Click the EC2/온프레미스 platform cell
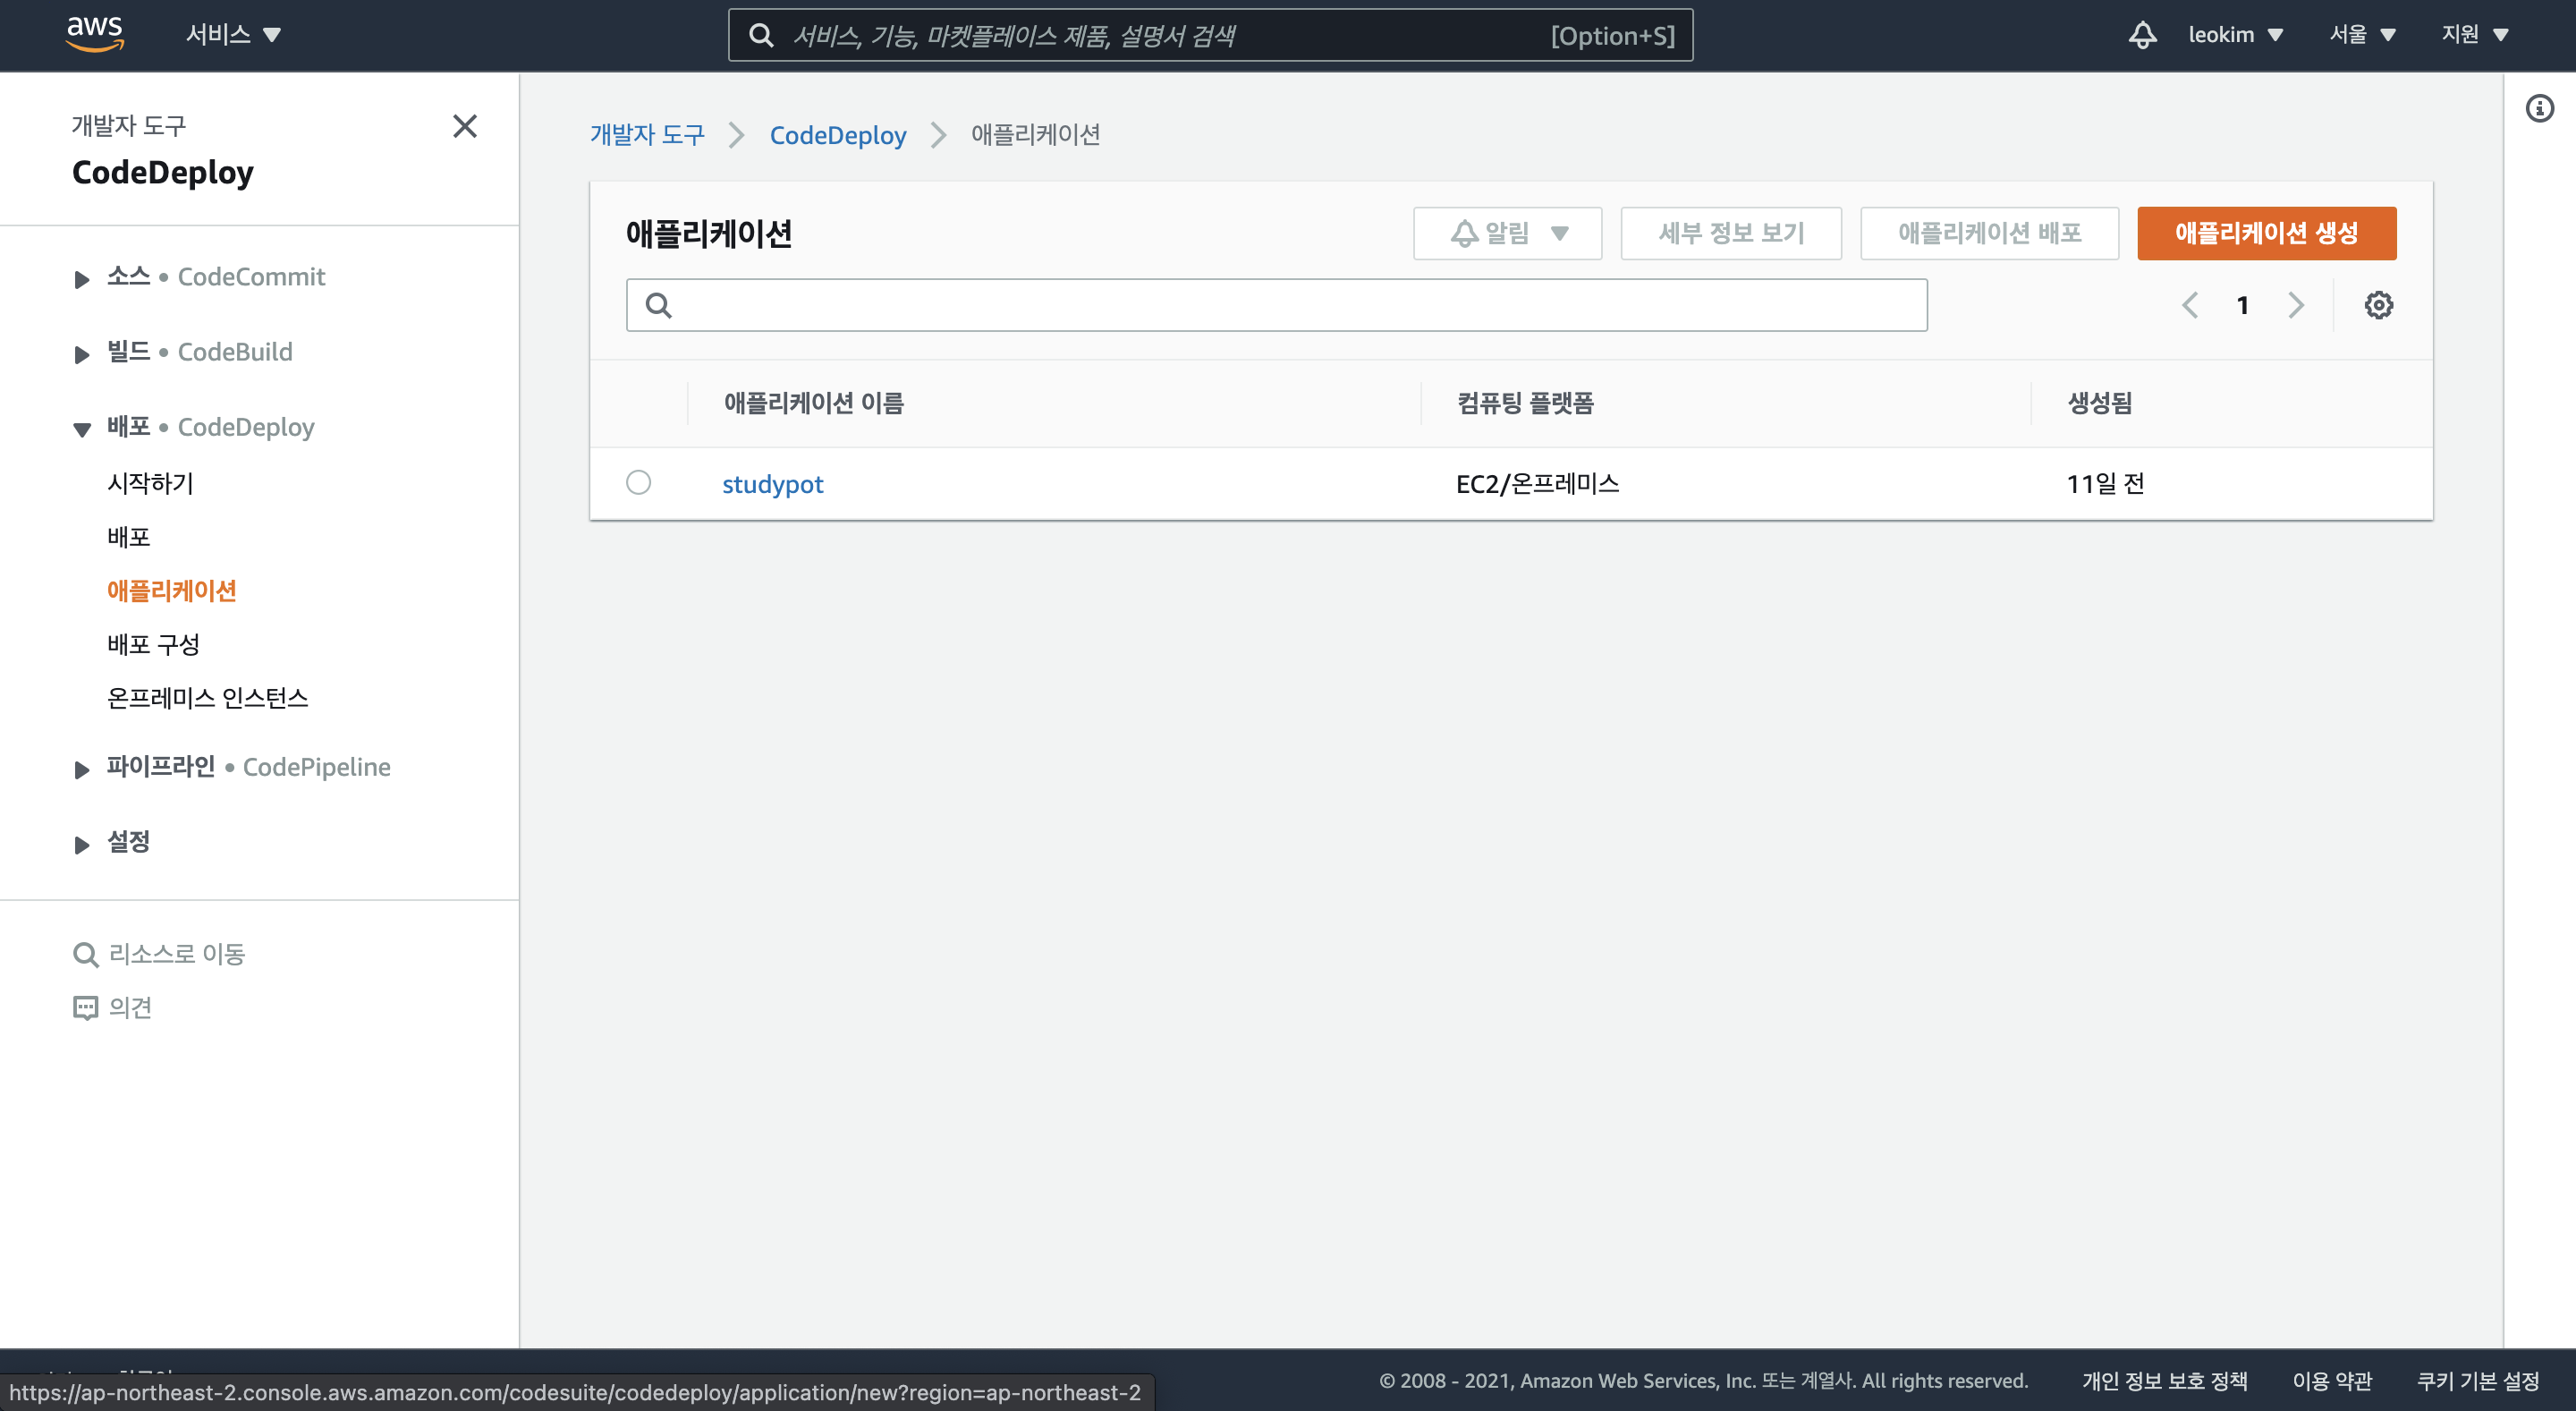This screenshot has height=1411, width=2576. 1537,484
